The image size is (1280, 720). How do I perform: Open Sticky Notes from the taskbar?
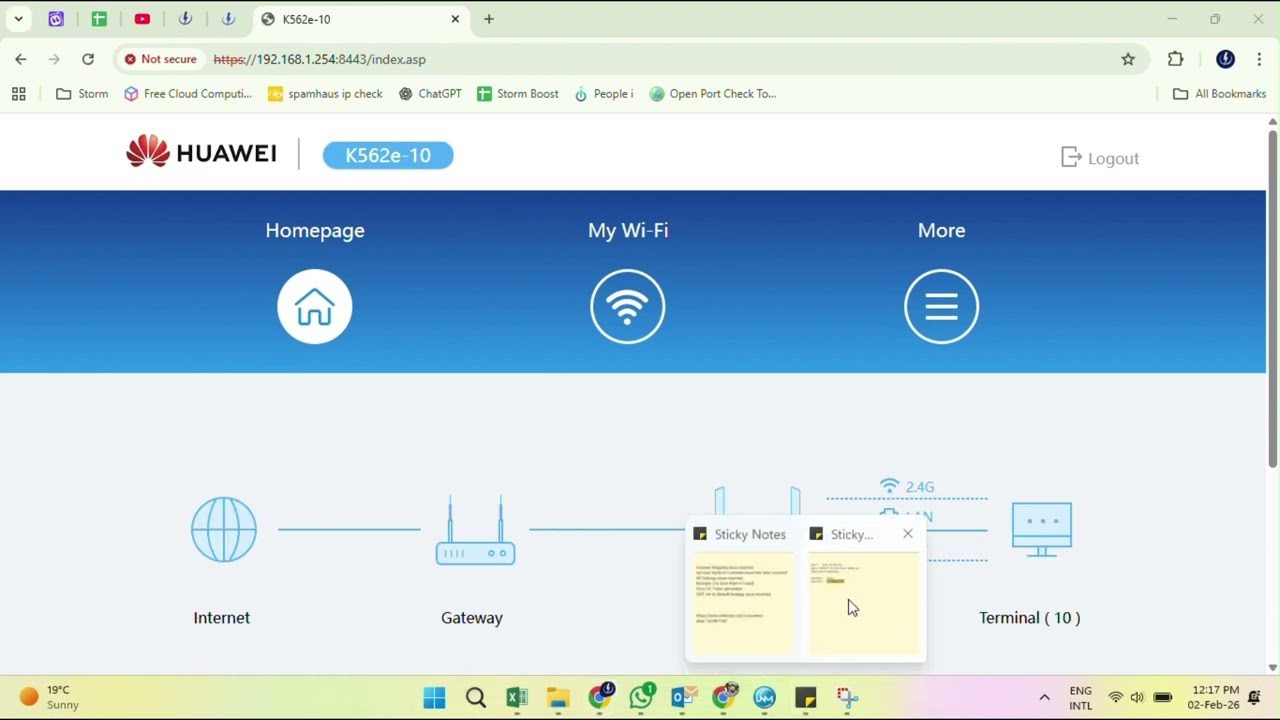pos(806,697)
